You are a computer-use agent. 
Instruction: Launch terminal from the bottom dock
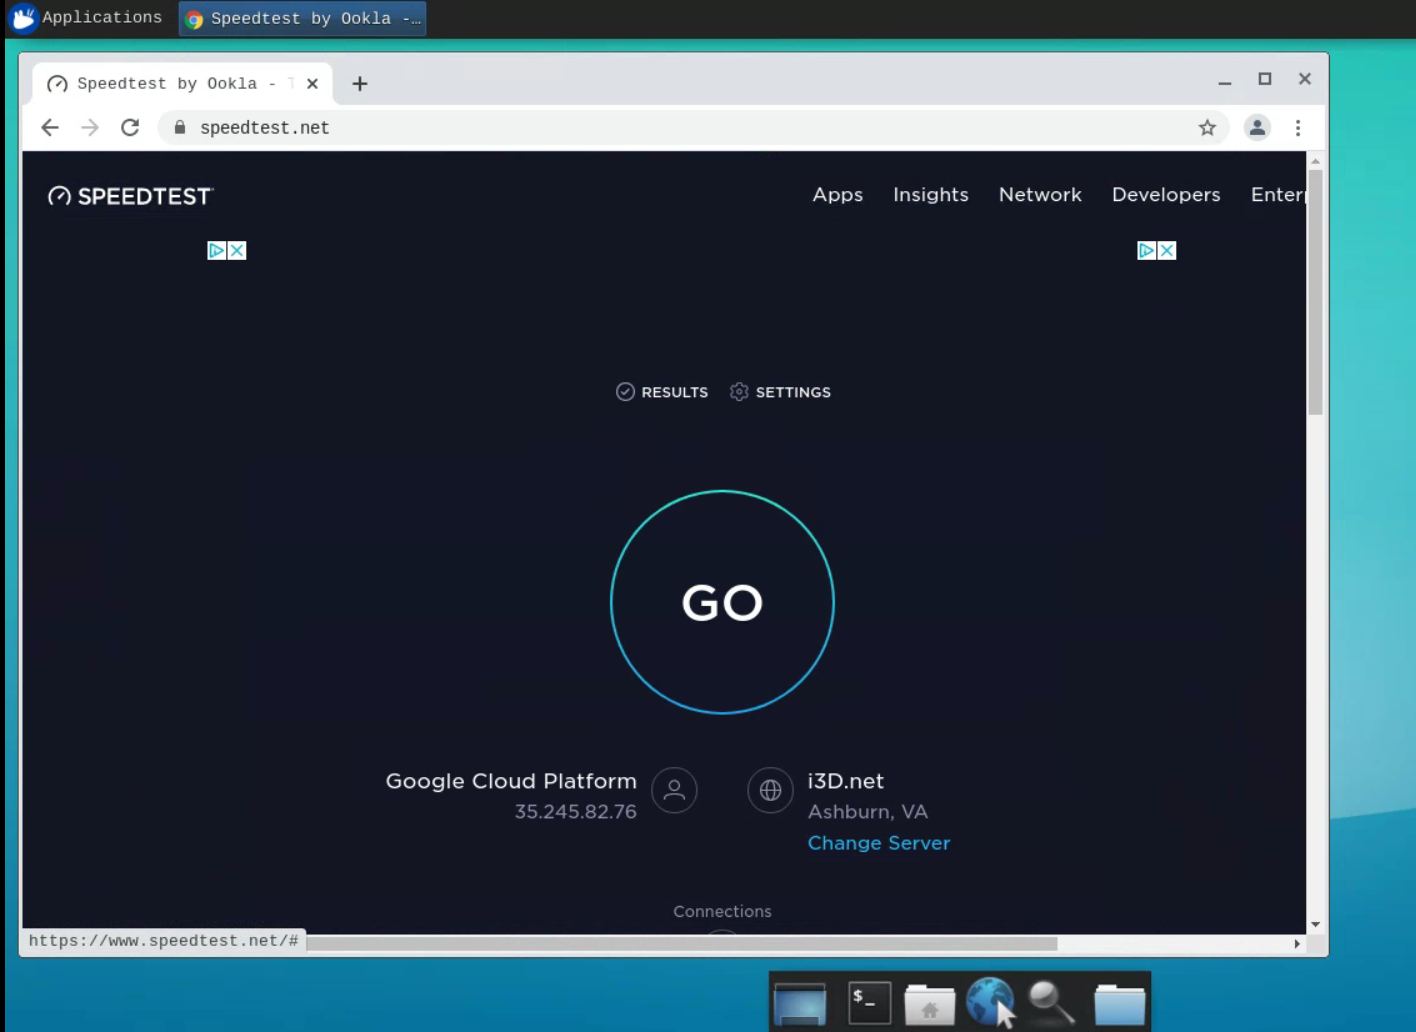(x=869, y=1002)
